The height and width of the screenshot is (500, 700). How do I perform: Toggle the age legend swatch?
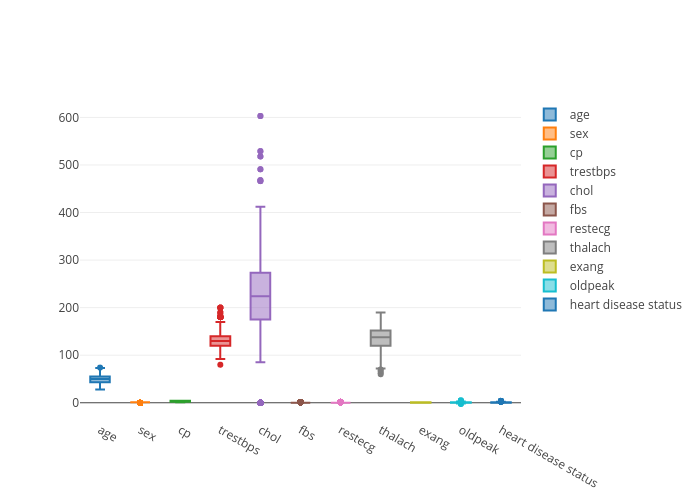coord(550,115)
